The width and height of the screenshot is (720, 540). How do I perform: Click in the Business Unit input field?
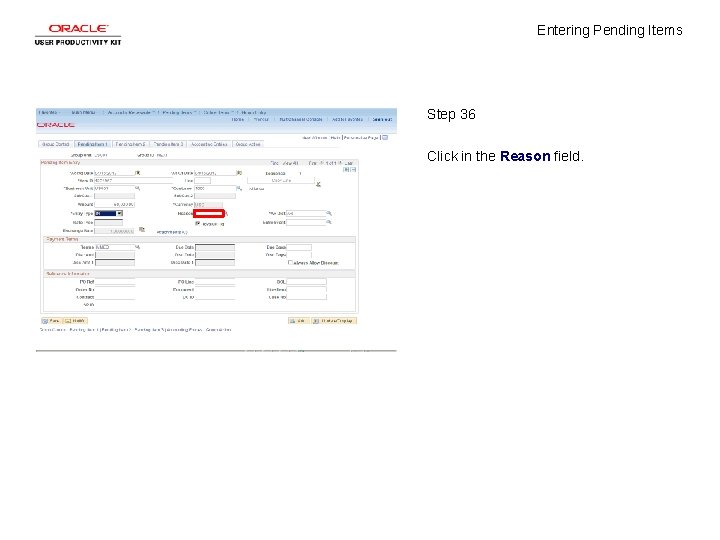(115, 188)
